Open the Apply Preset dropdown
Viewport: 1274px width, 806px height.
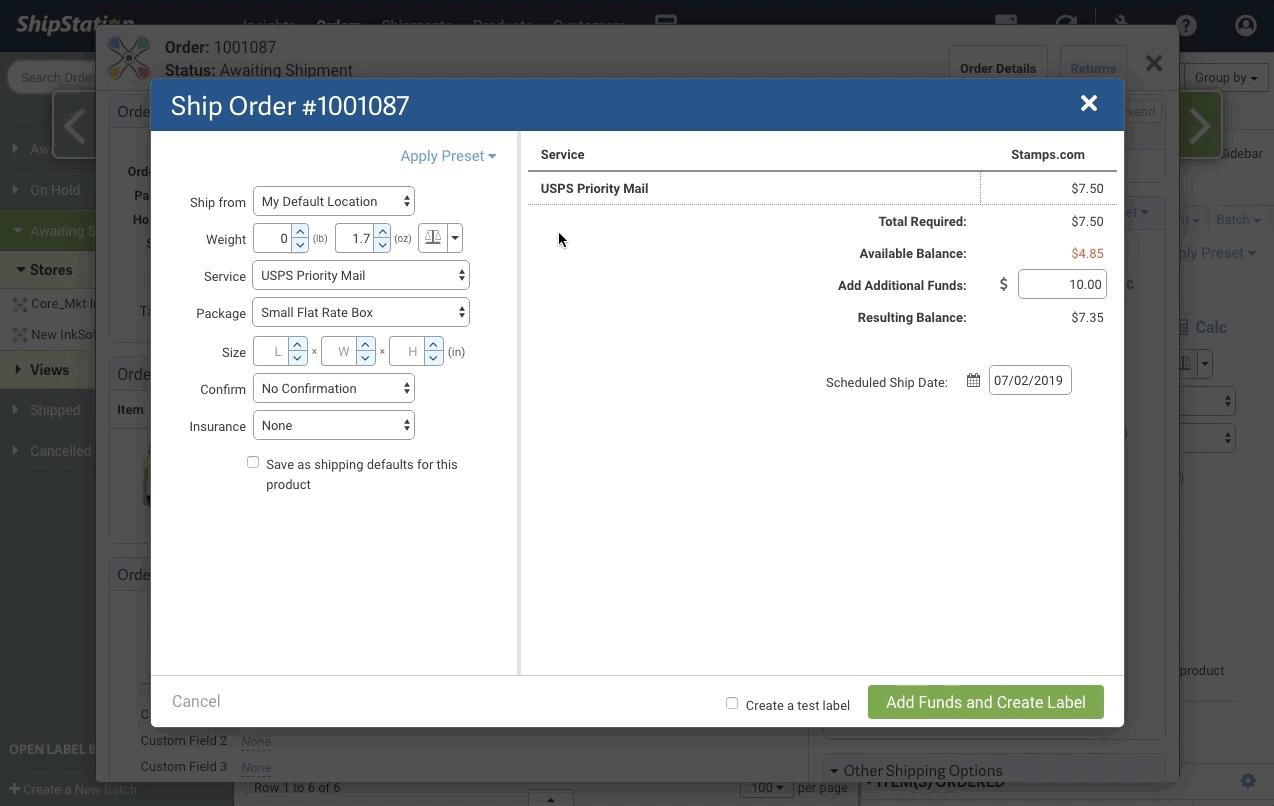click(x=448, y=156)
